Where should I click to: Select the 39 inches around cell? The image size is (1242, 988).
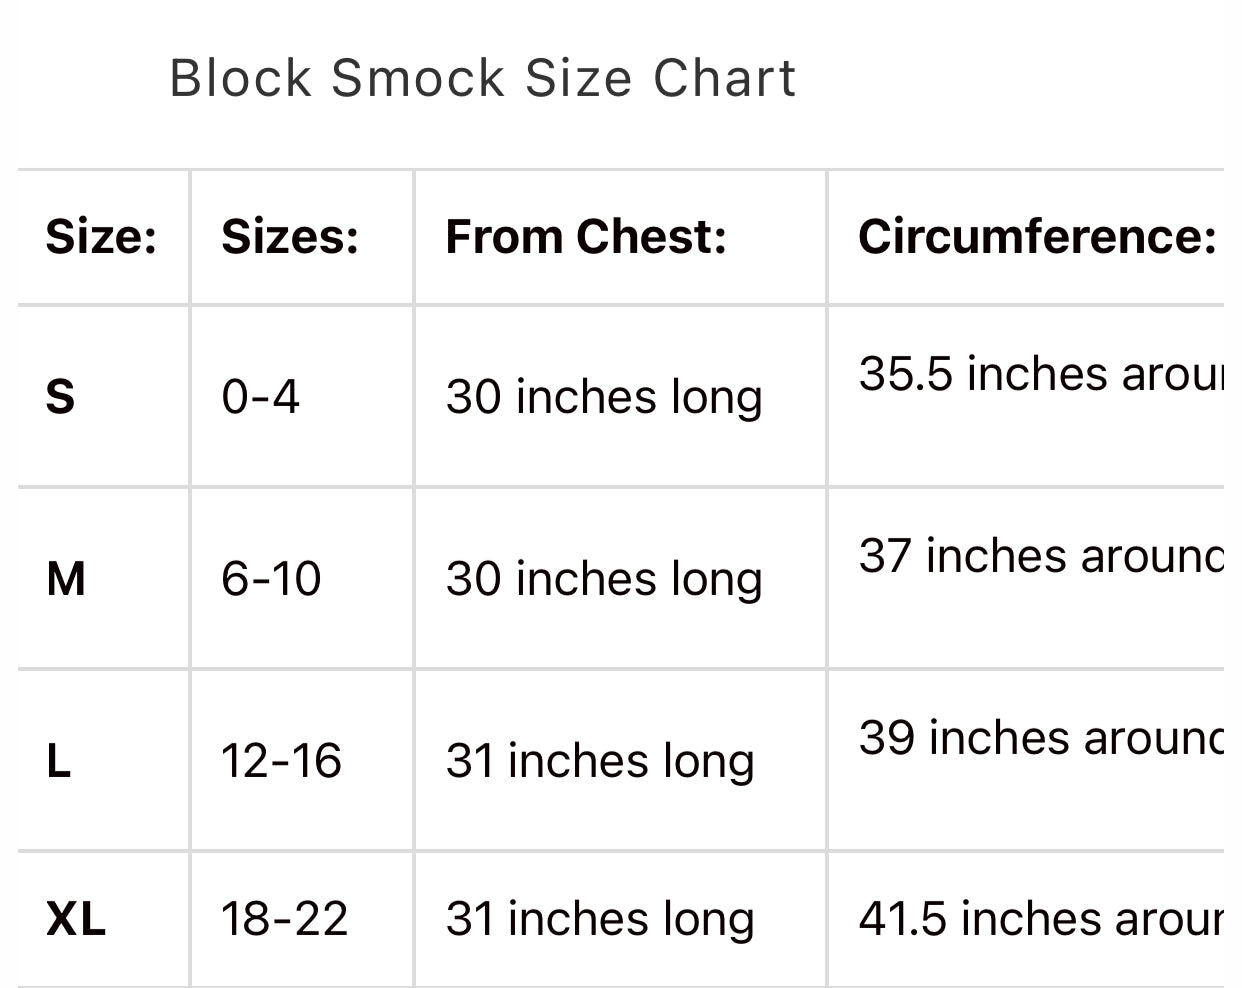pyautogui.click(x=1040, y=738)
